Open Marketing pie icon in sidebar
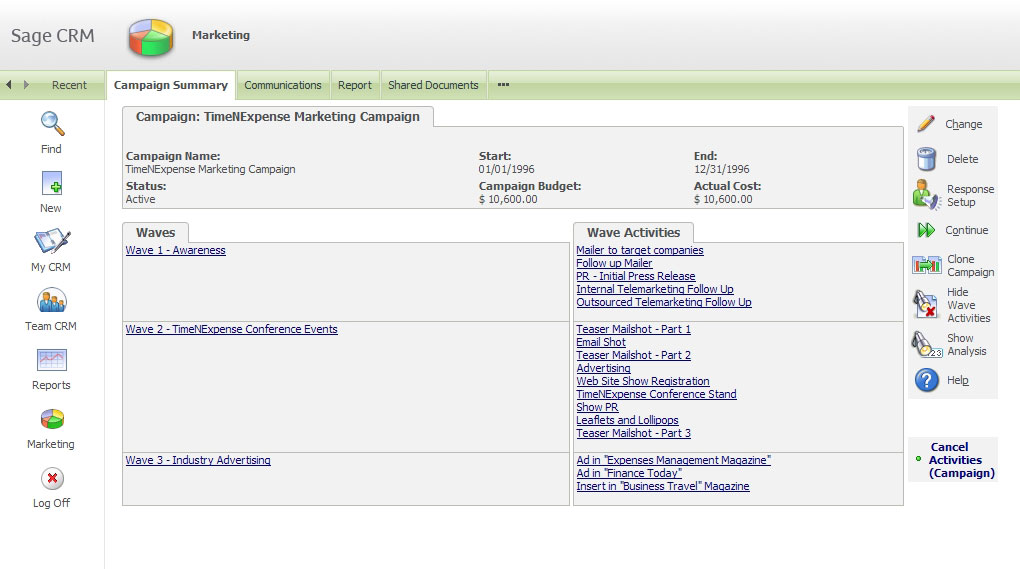The height and width of the screenshot is (569, 1020). [x=52, y=419]
